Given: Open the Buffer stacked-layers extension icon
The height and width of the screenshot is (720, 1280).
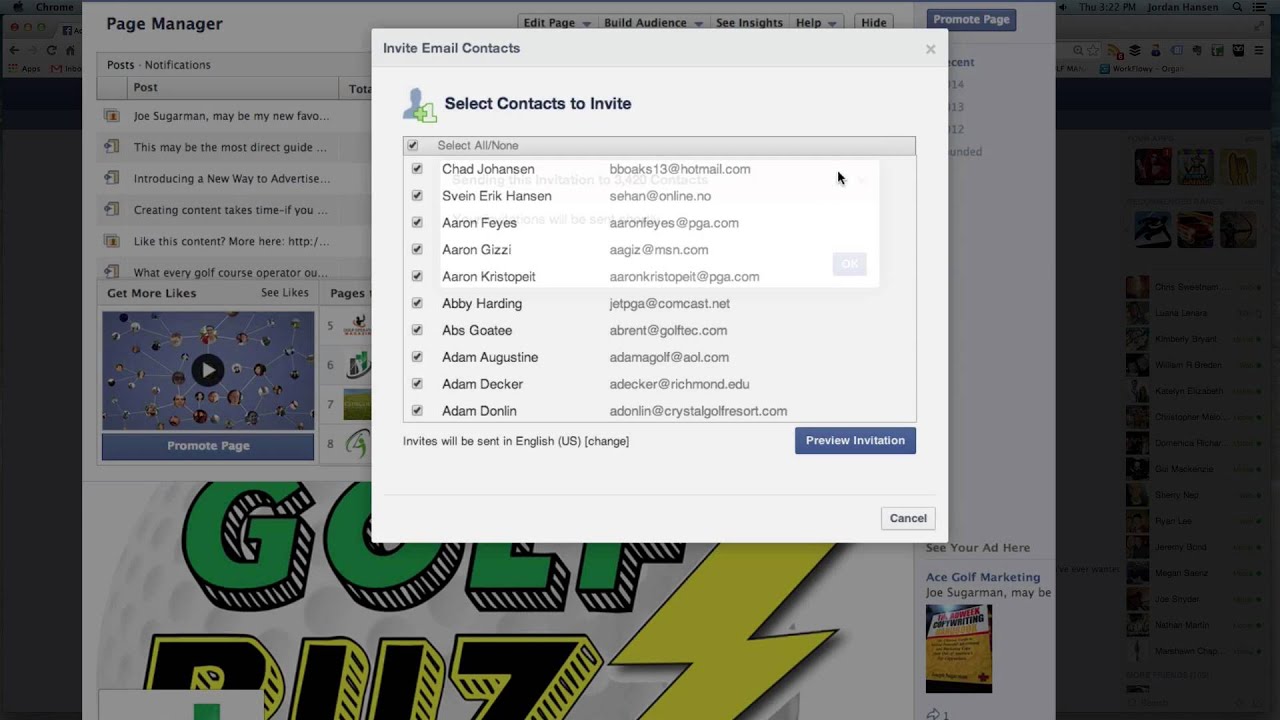Looking at the screenshot, I should (1135, 50).
